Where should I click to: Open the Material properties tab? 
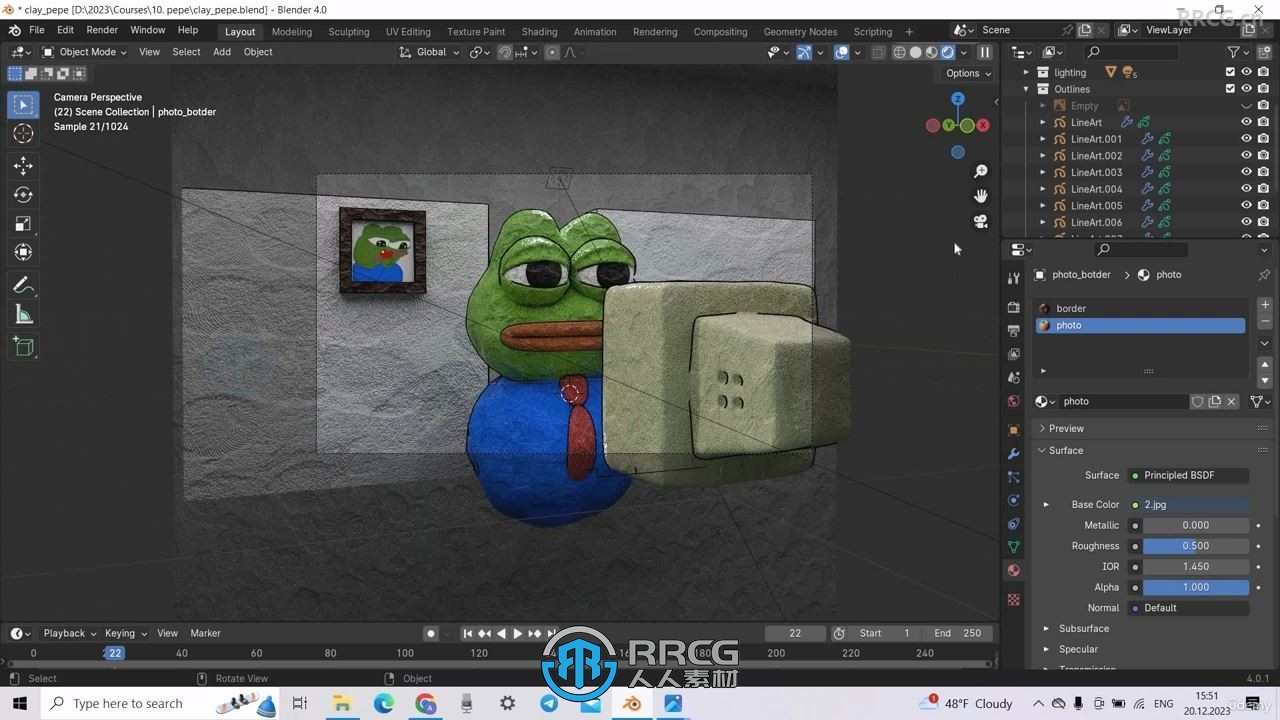click(1014, 570)
